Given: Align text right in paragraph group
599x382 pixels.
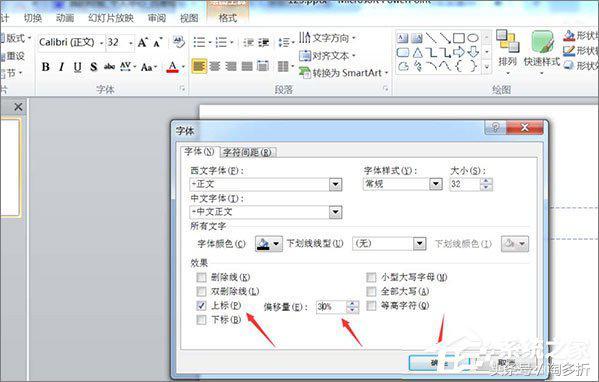Looking at the screenshot, I should pos(231,66).
